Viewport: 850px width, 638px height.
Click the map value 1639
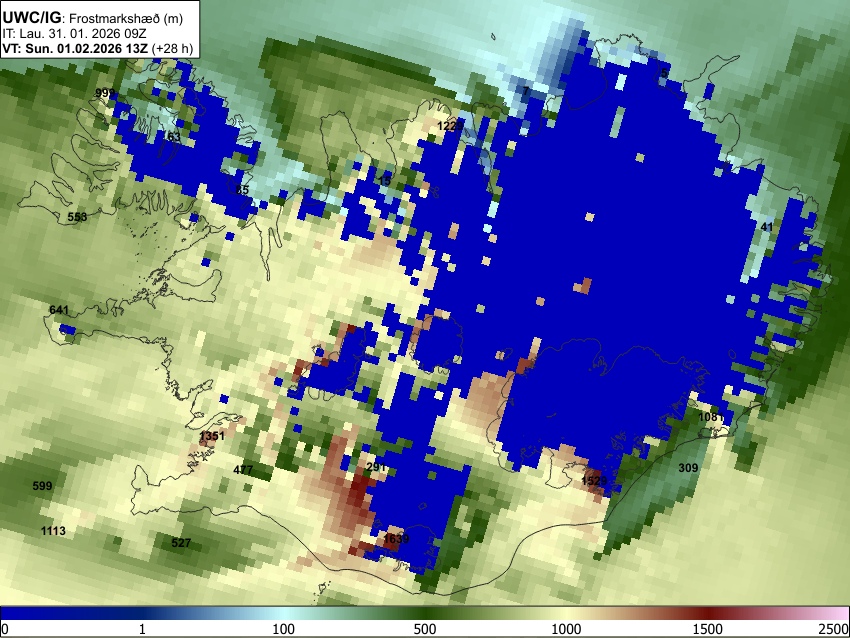coord(396,538)
